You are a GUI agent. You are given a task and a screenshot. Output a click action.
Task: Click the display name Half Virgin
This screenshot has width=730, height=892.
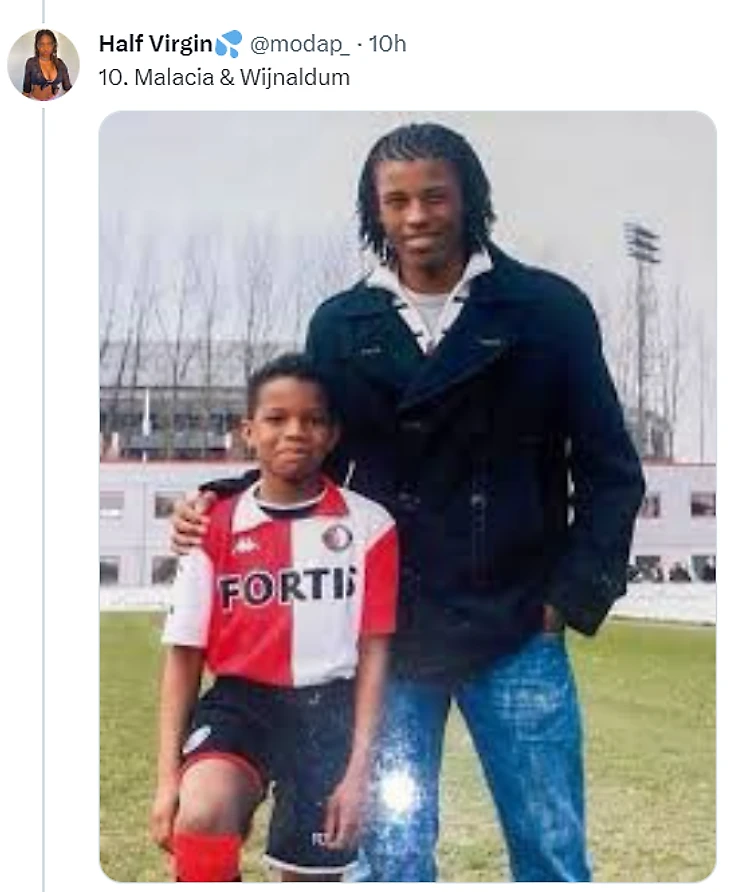tap(155, 44)
